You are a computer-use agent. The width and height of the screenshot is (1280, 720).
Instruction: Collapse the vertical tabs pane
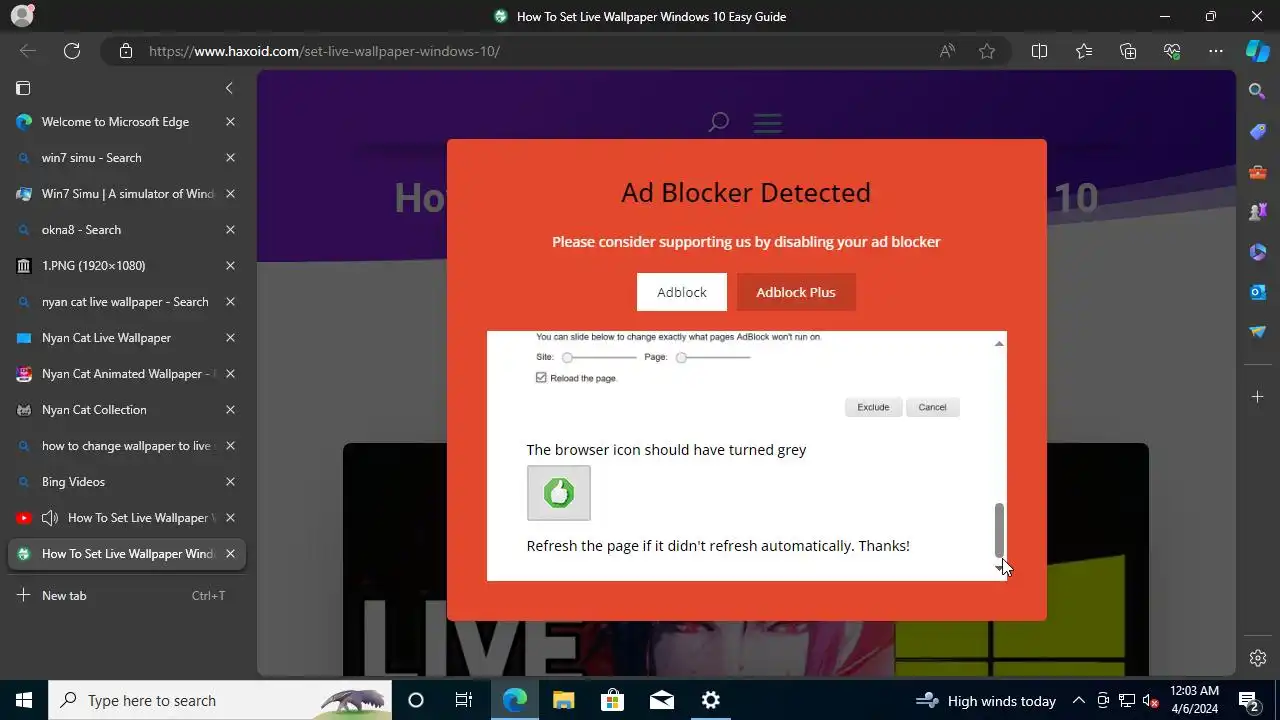(x=229, y=88)
